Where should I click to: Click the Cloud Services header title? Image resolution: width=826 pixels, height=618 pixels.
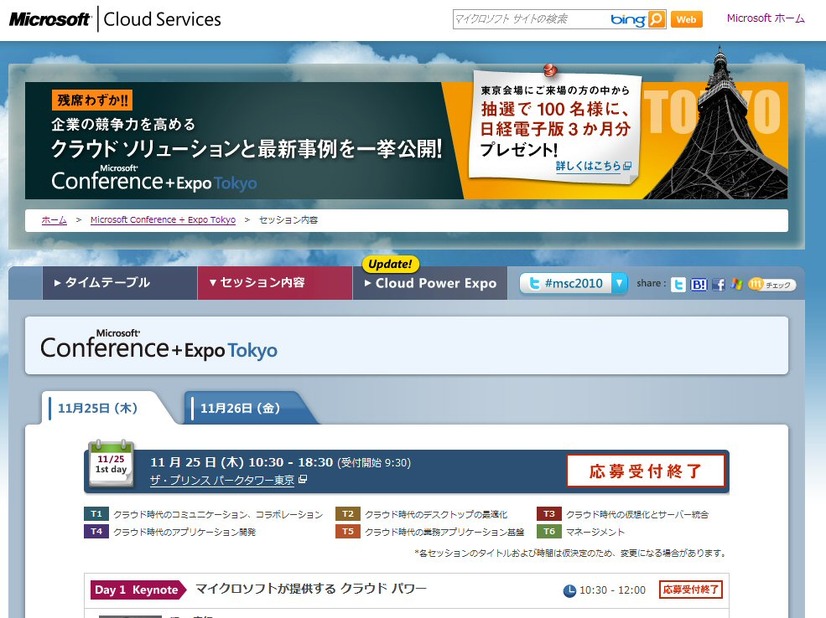click(162, 19)
